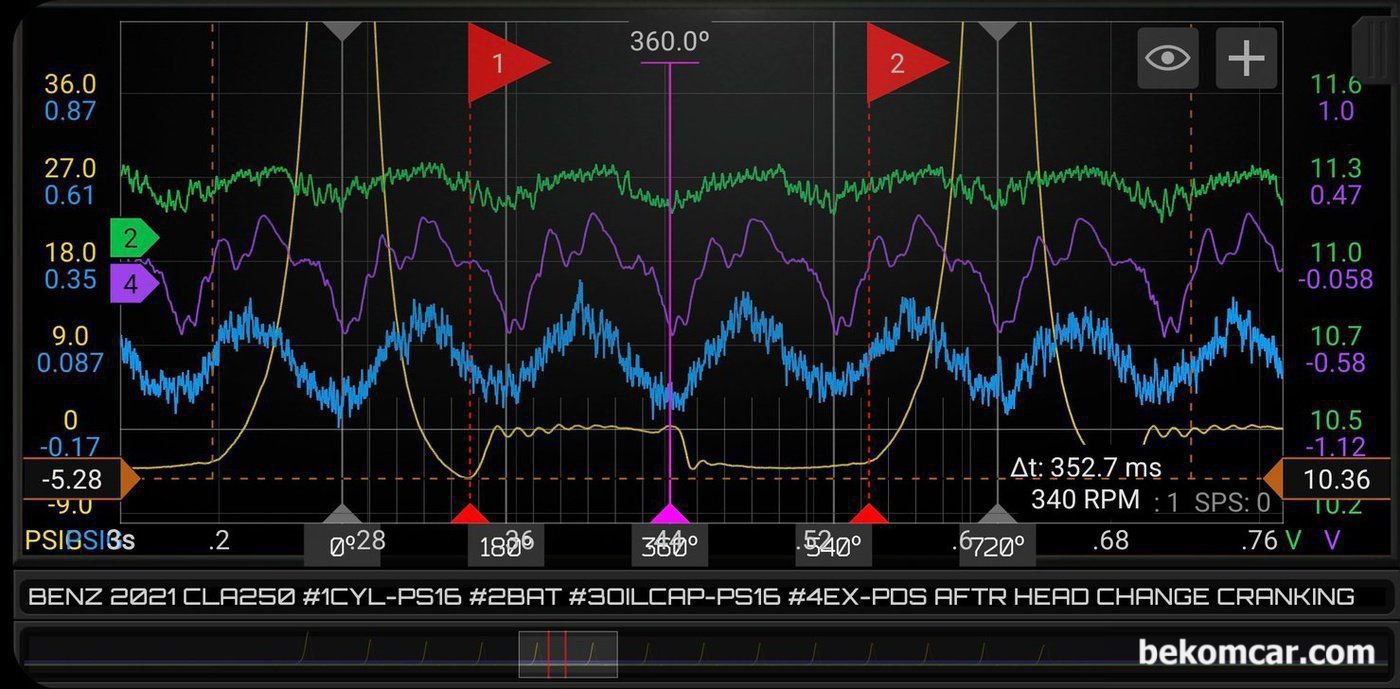This screenshot has width=1400, height=689.
Task: Click the gray top ruler marker at 0°
Action: [x=343, y=30]
